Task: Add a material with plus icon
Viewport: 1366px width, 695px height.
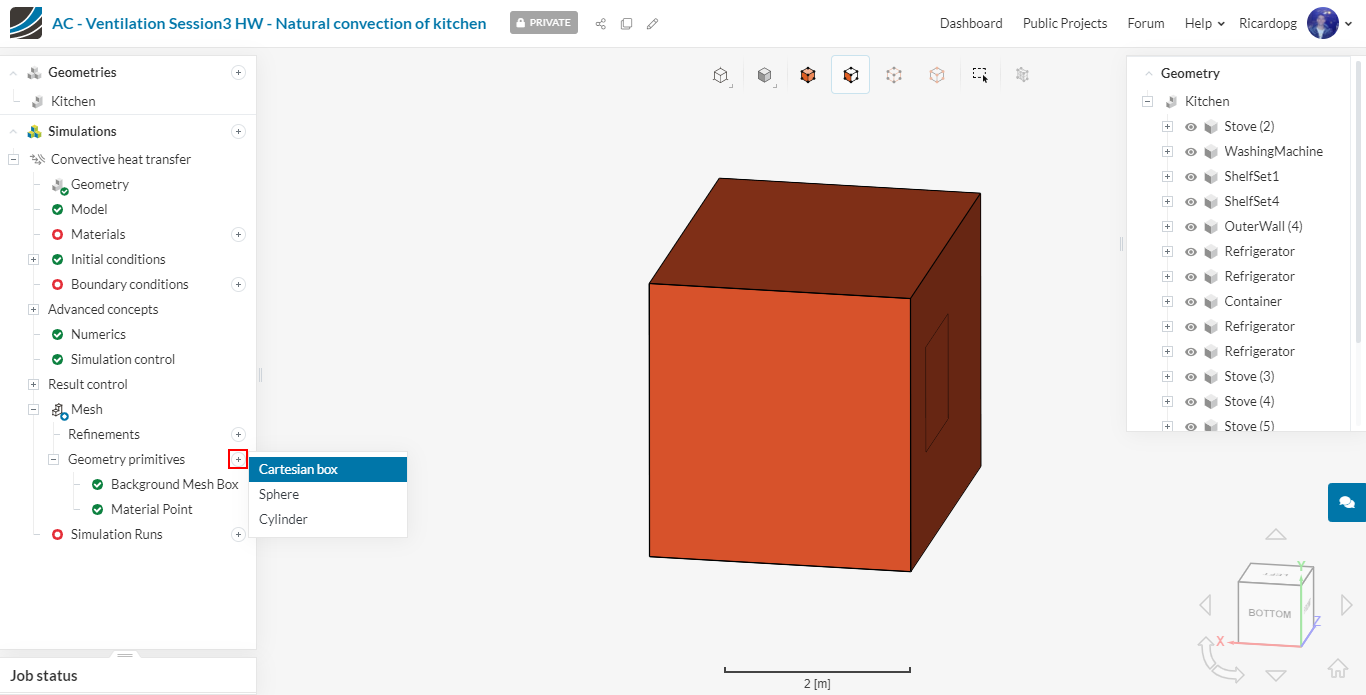Action: 238,234
